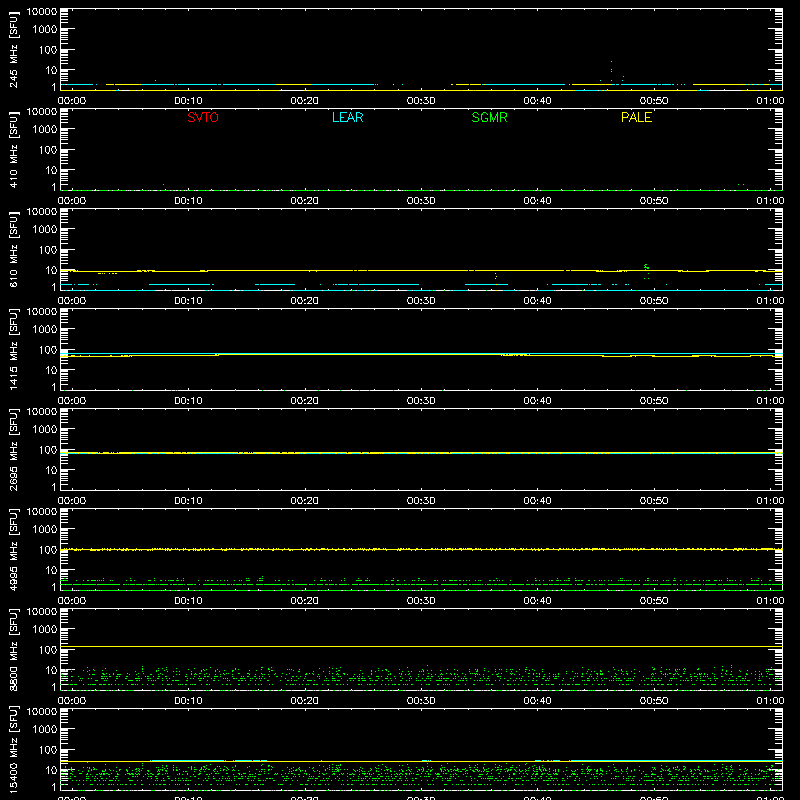Image resolution: width=800 pixels, height=800 pixels.
Task: Select the 1415 MHz [SFU] axis title
Action: click(x=13, y=349)
